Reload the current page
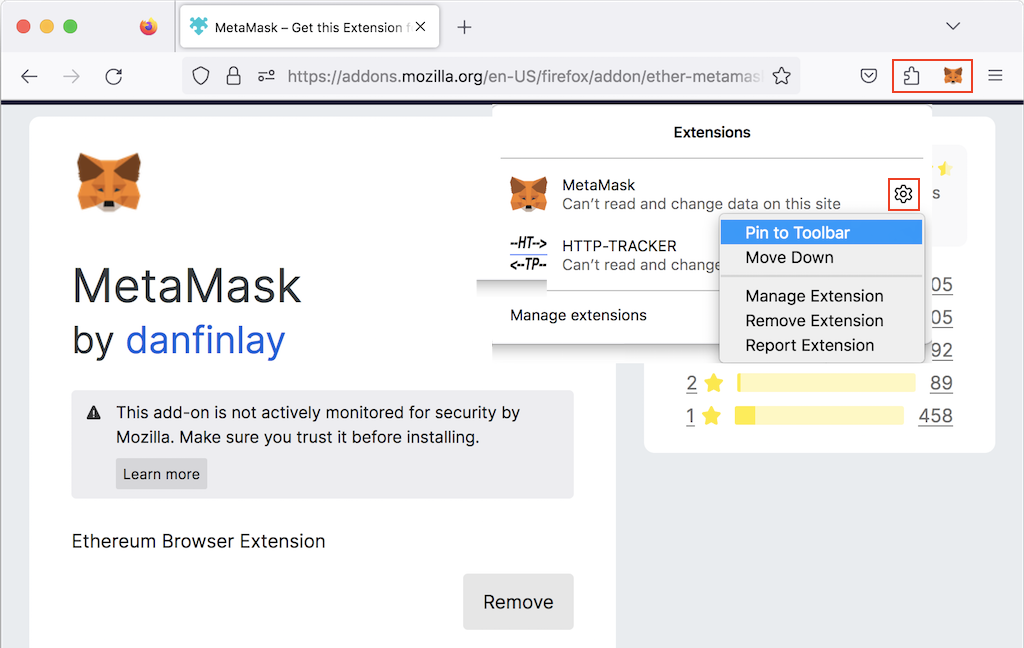1024x648 pixels. coord(113,75)
